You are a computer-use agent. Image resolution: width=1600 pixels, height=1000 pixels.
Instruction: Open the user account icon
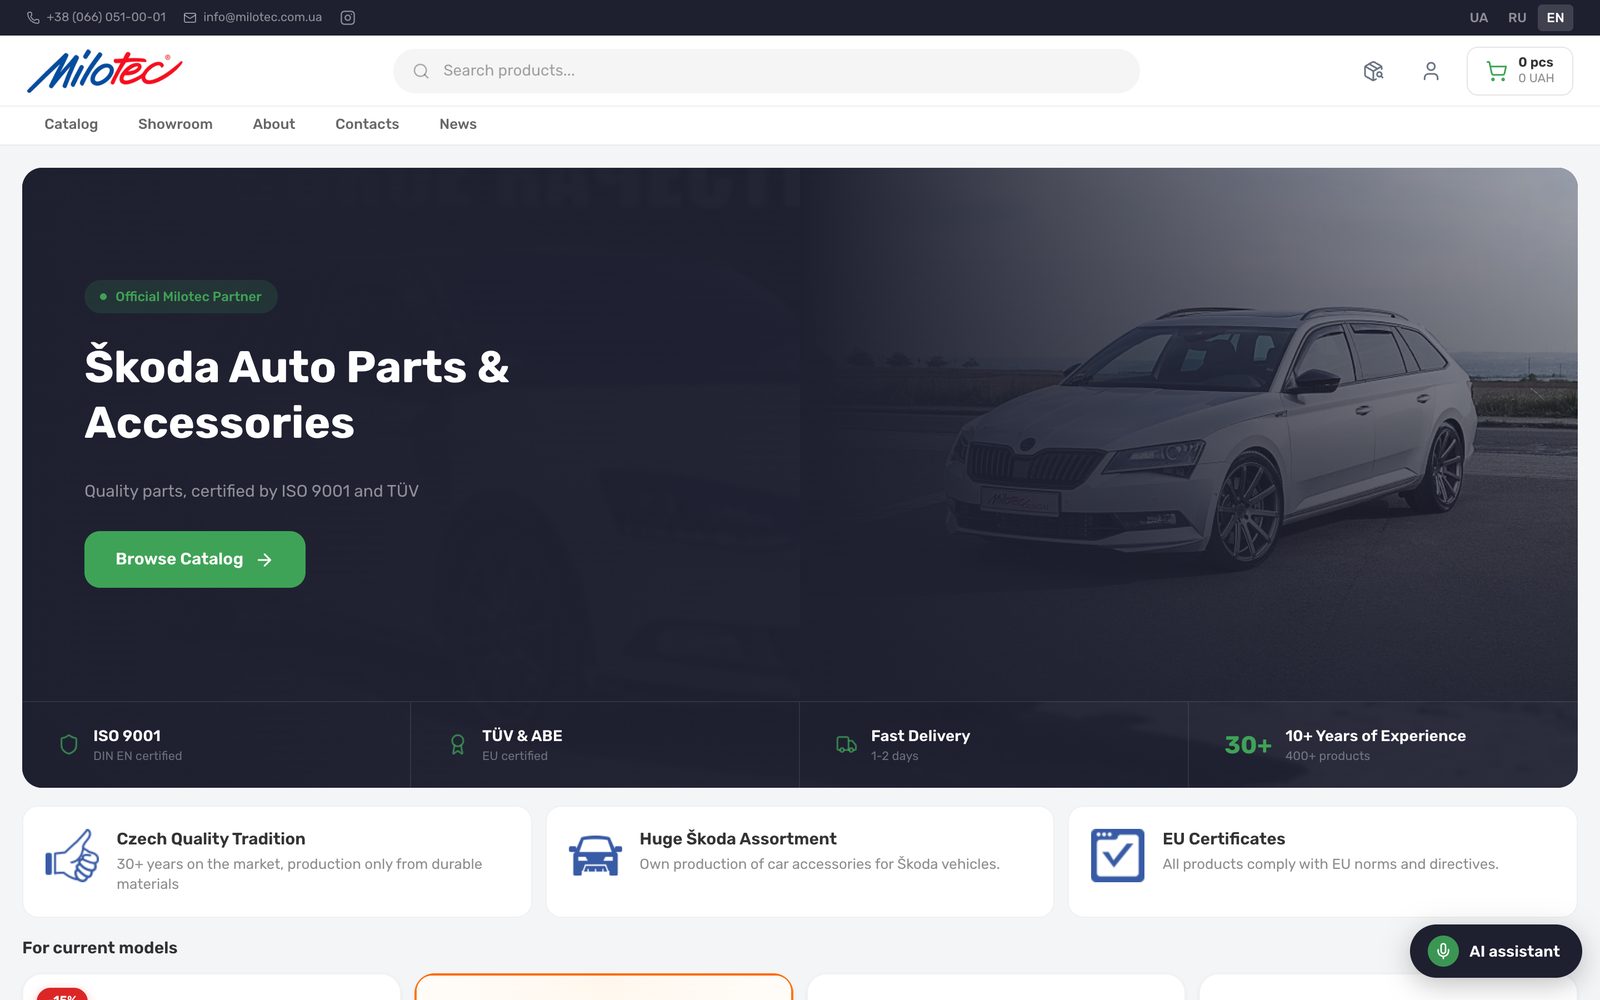(1431, 71)
